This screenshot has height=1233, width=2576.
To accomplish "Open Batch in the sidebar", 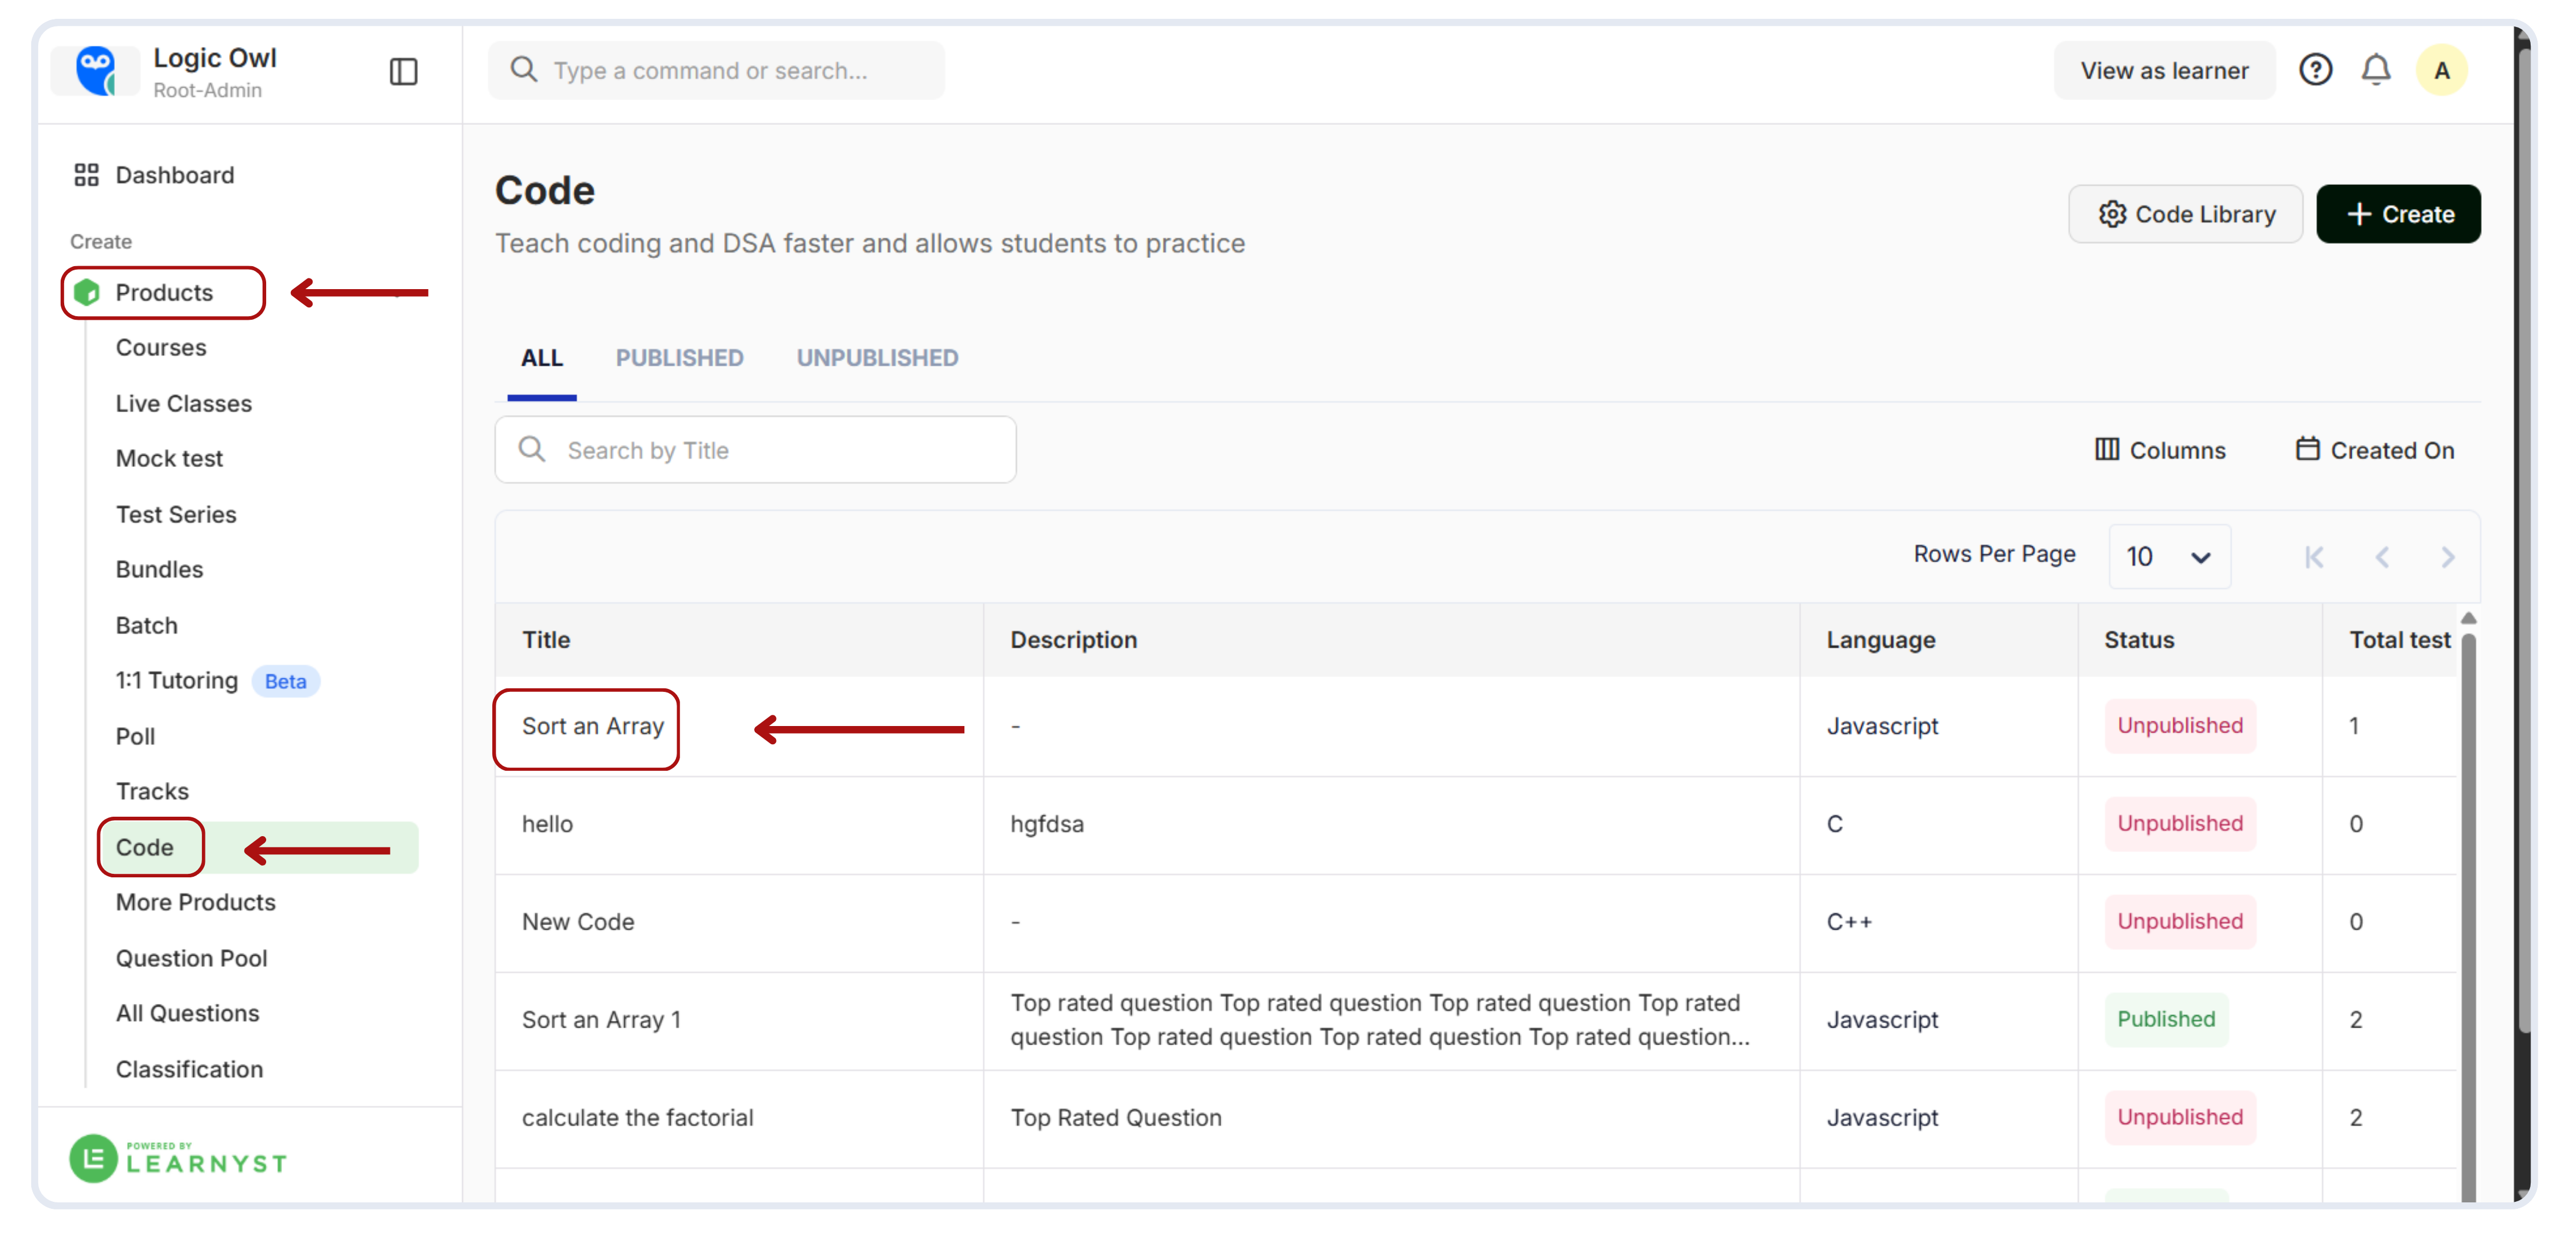I will click(146, 625).
